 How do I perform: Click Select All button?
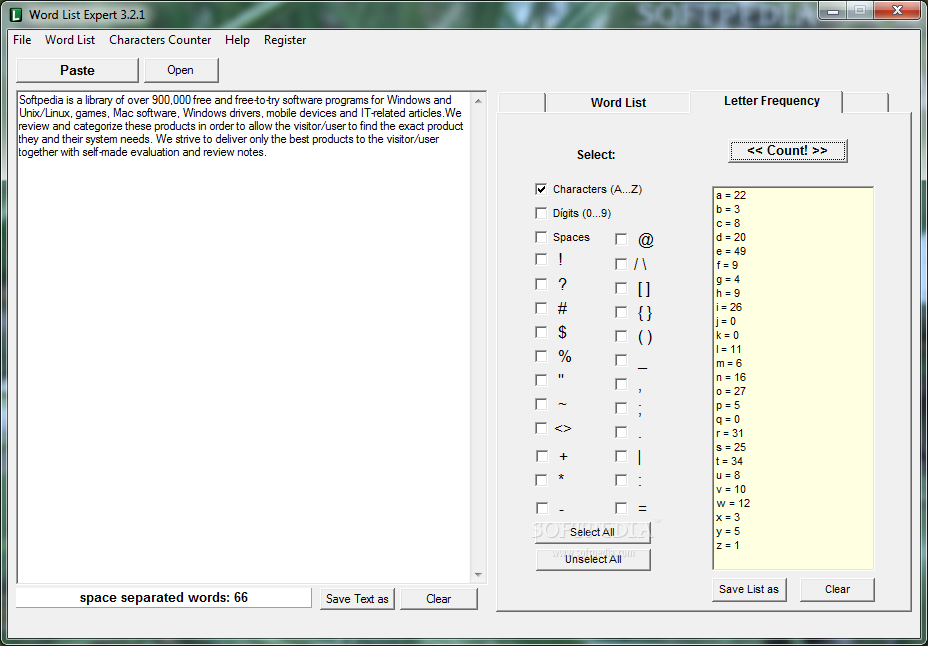coord(592,532)
